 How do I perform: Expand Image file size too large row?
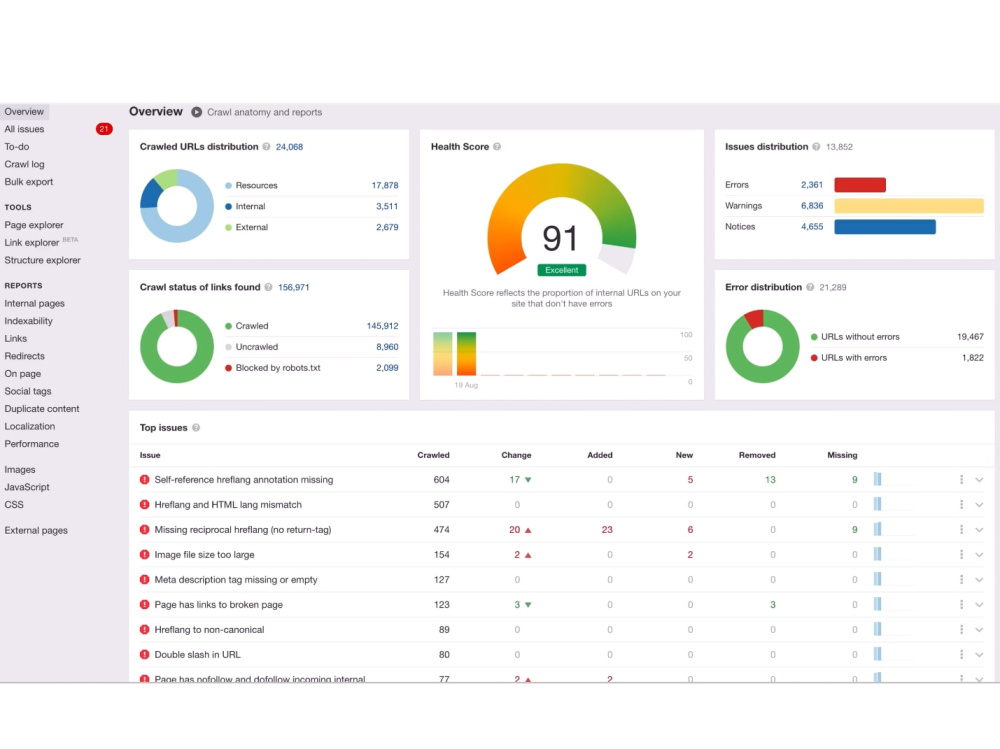(979, 554)
